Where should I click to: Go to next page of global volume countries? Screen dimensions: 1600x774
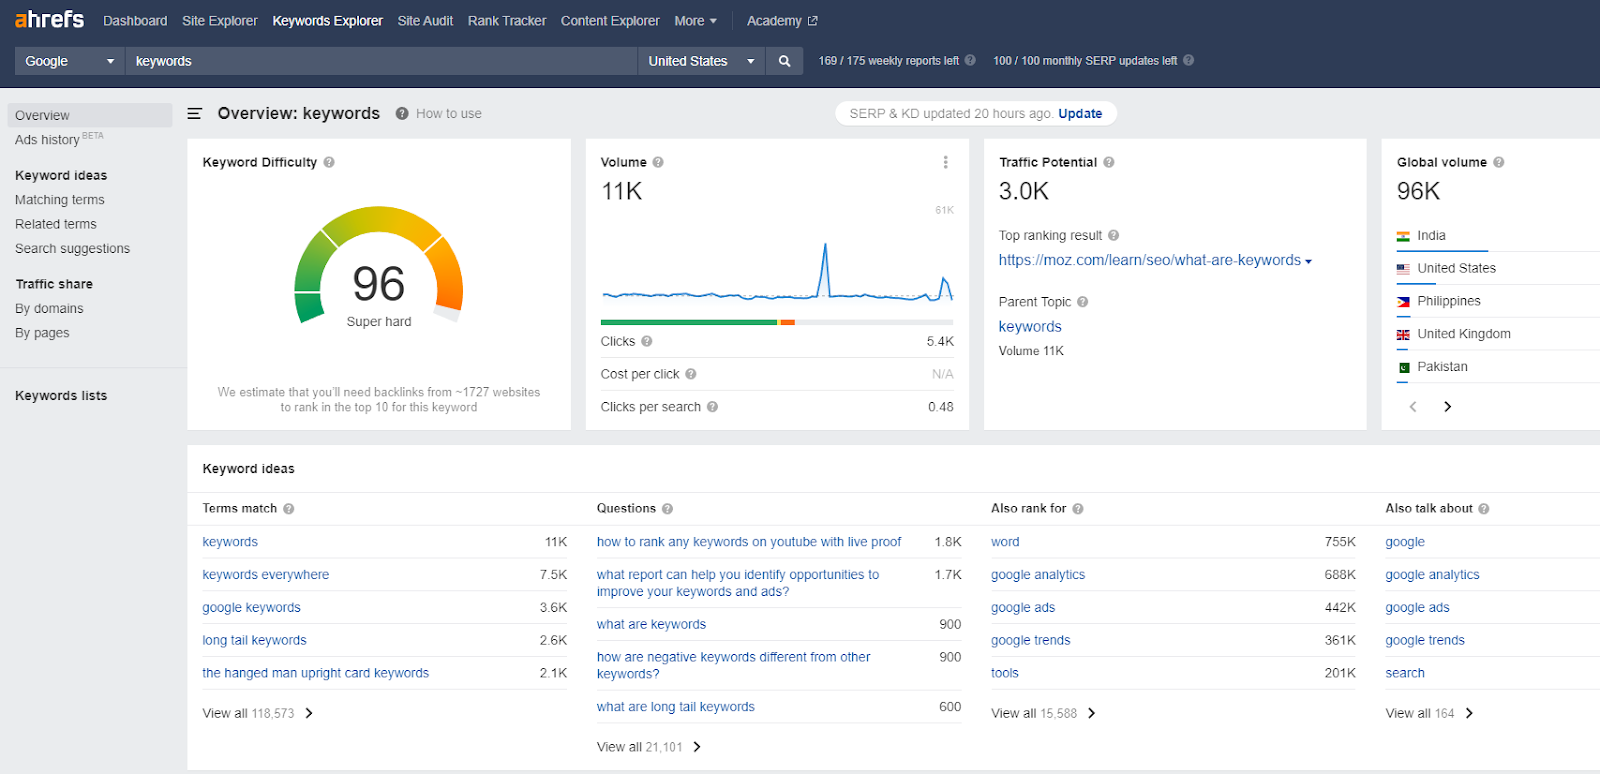pyautogui.click(x=1447, y=407)
